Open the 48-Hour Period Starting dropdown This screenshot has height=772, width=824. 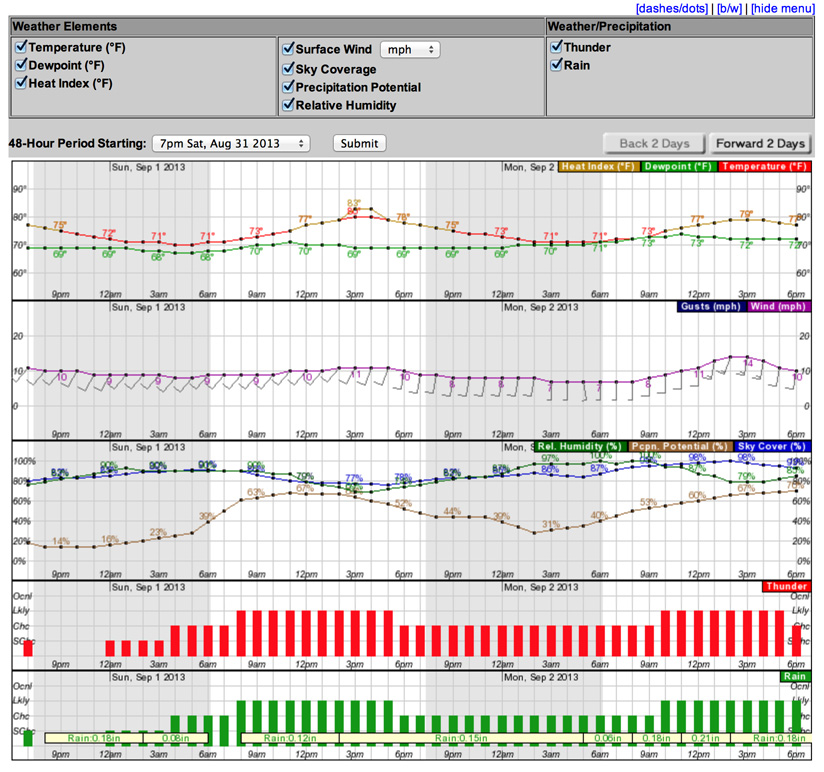point(231,143)
